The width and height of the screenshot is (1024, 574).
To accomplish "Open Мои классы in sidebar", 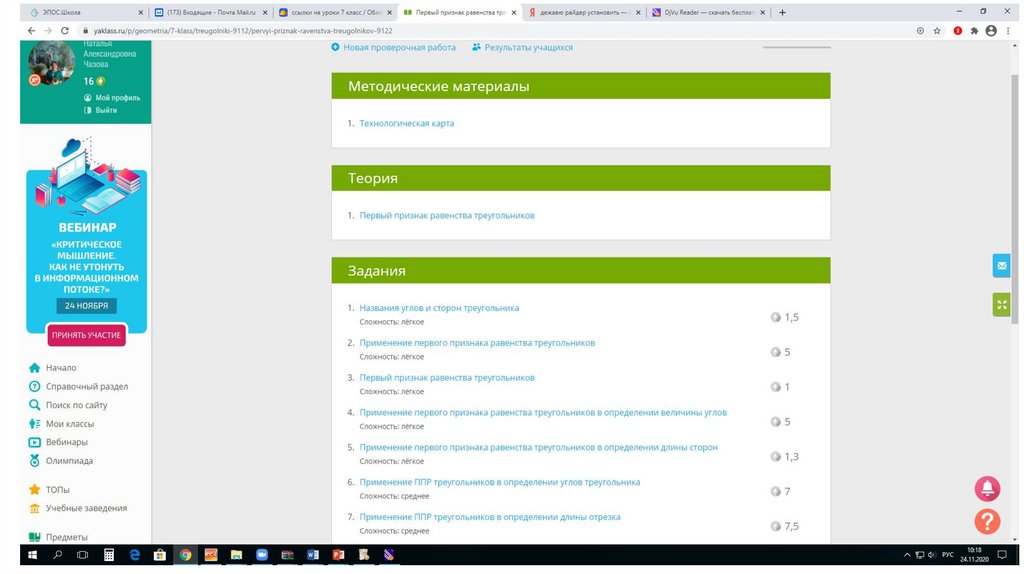I will [70, 423].
